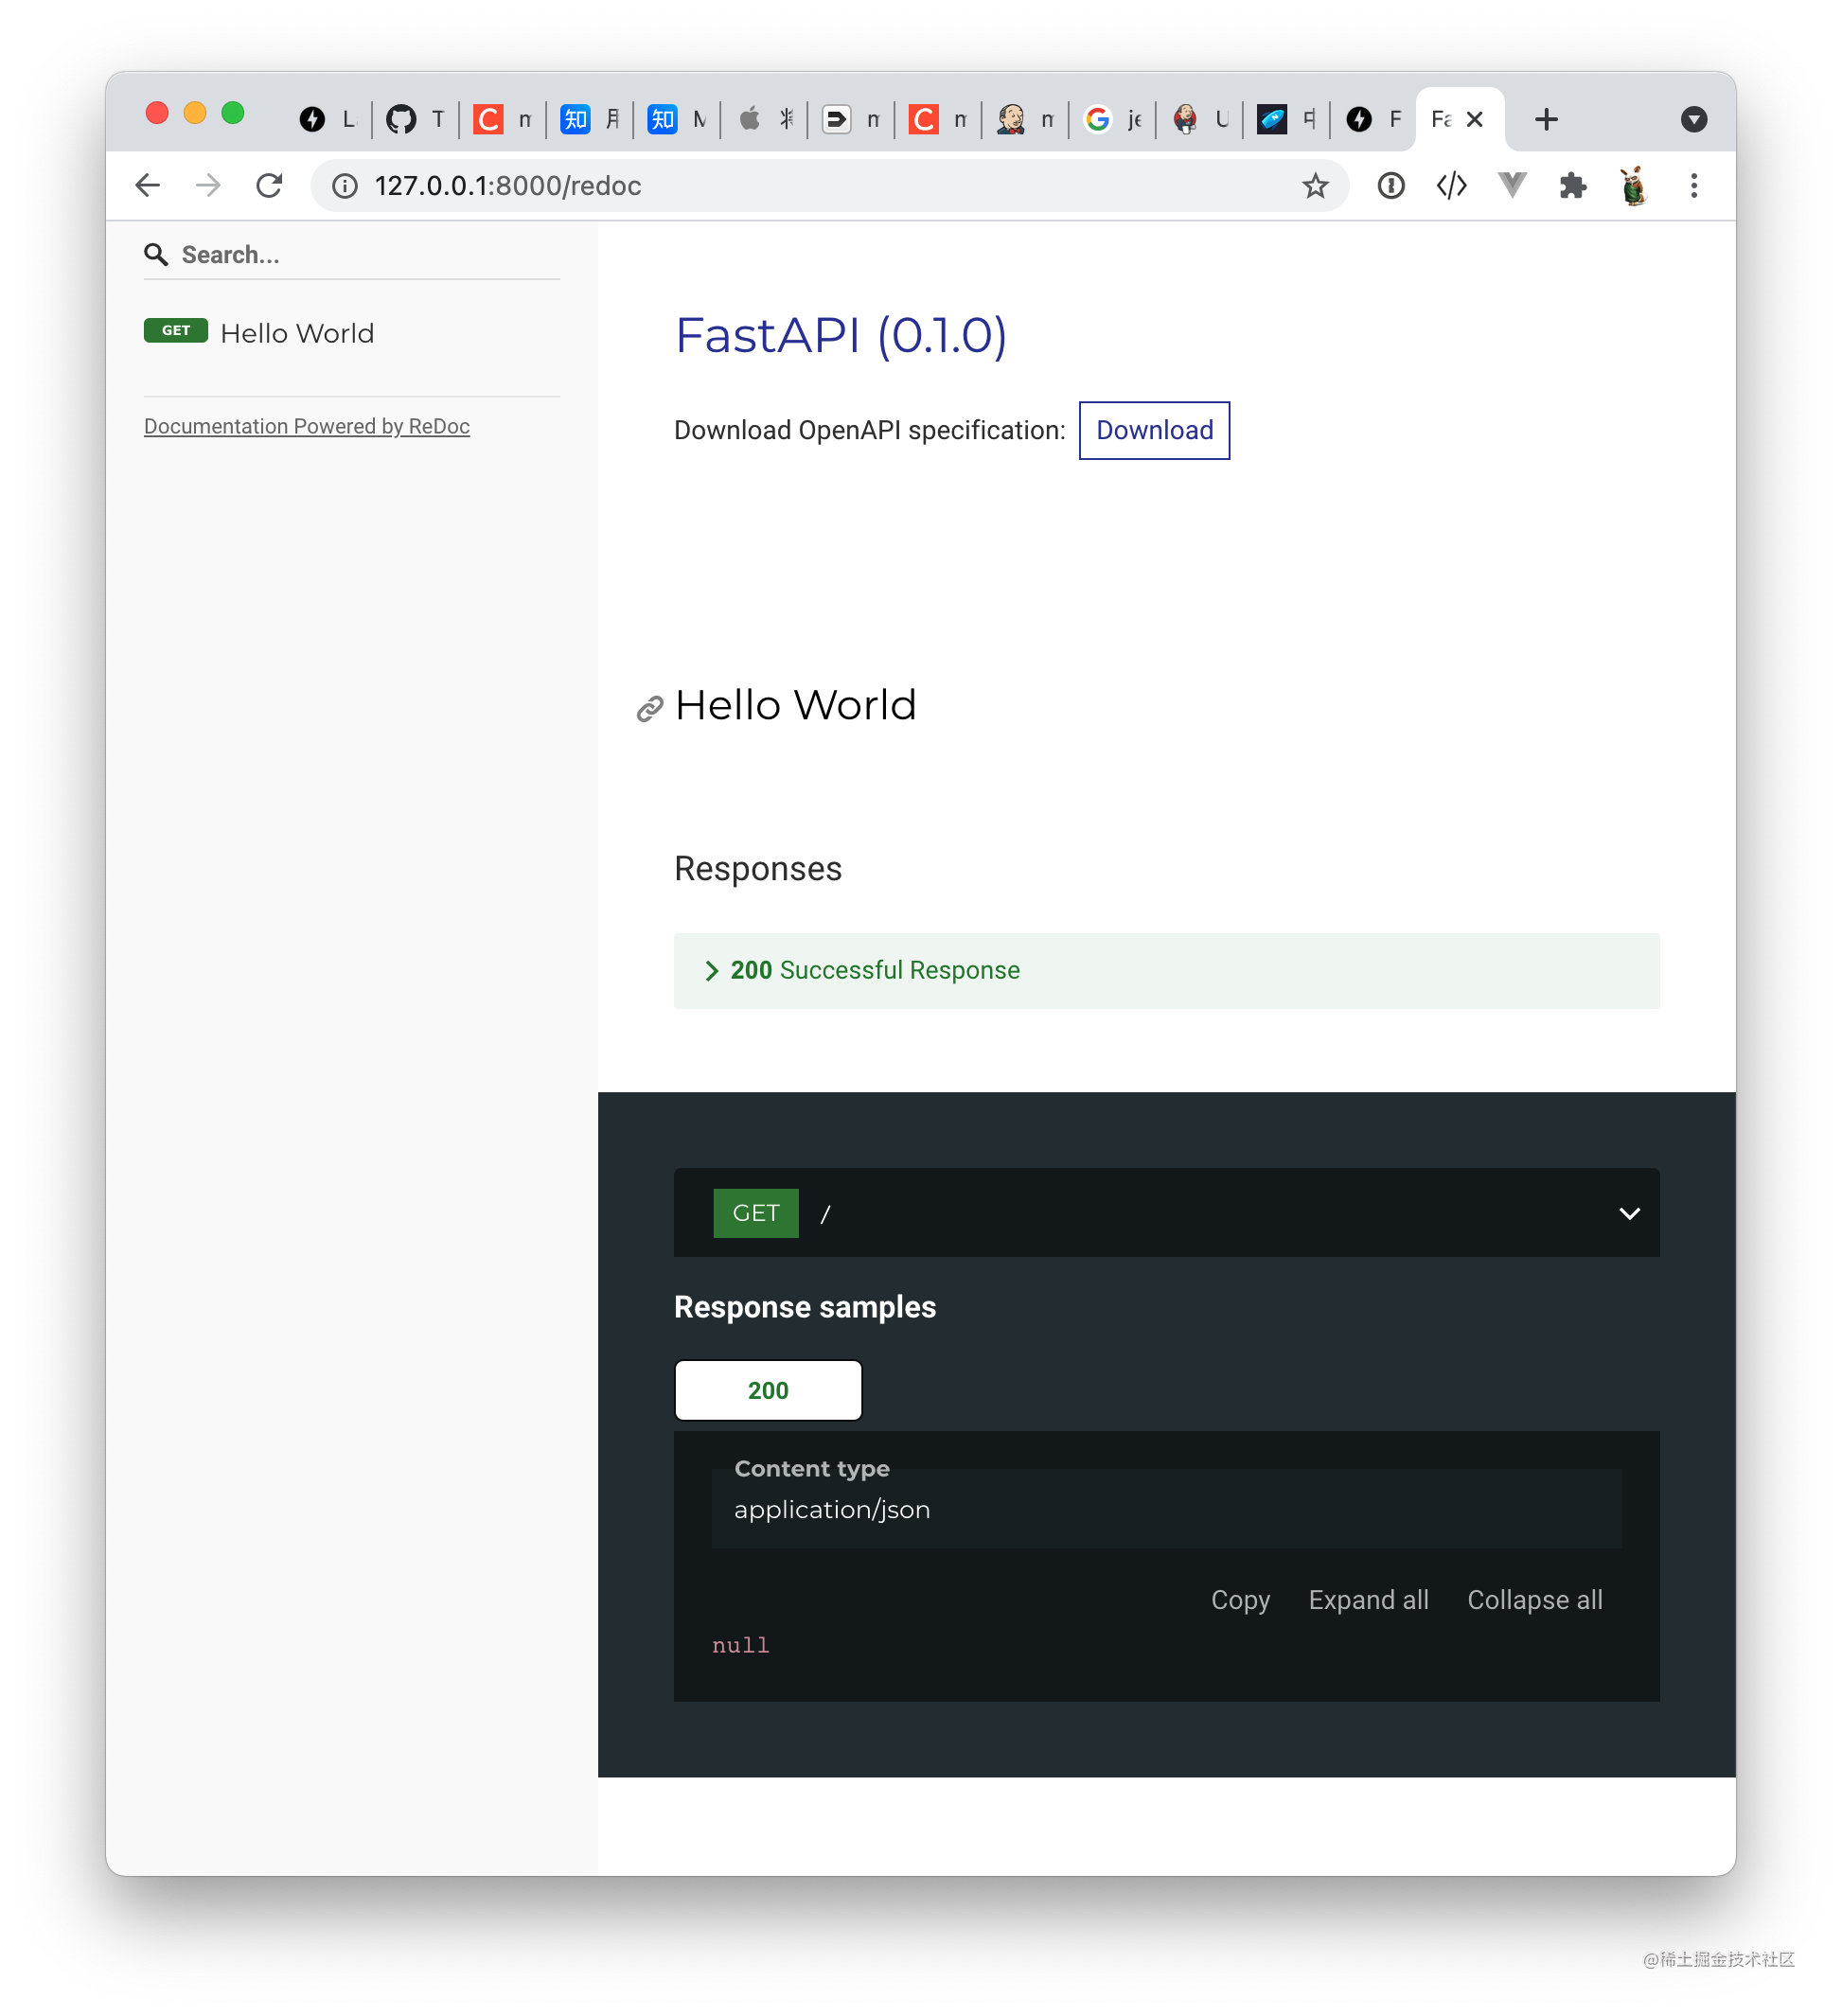
Task: Click the sidebar Search field
Action: [352, 255]
